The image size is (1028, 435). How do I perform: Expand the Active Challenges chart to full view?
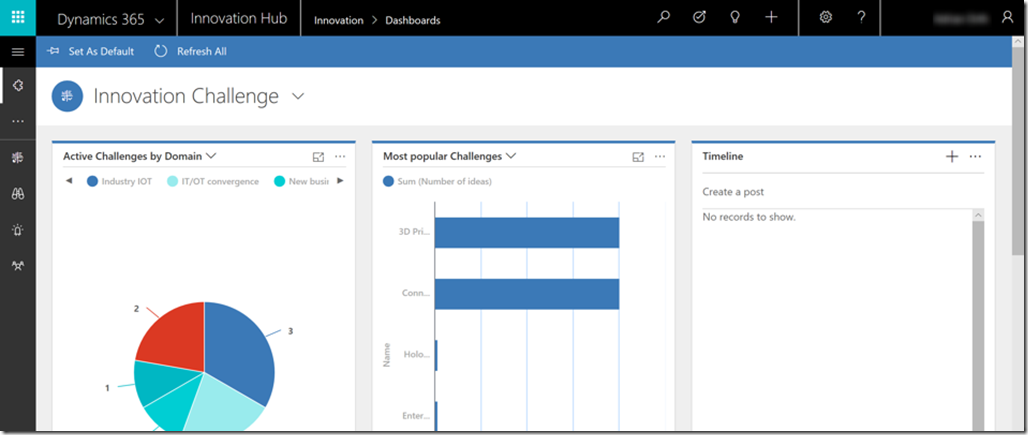[x=318, y=157]
